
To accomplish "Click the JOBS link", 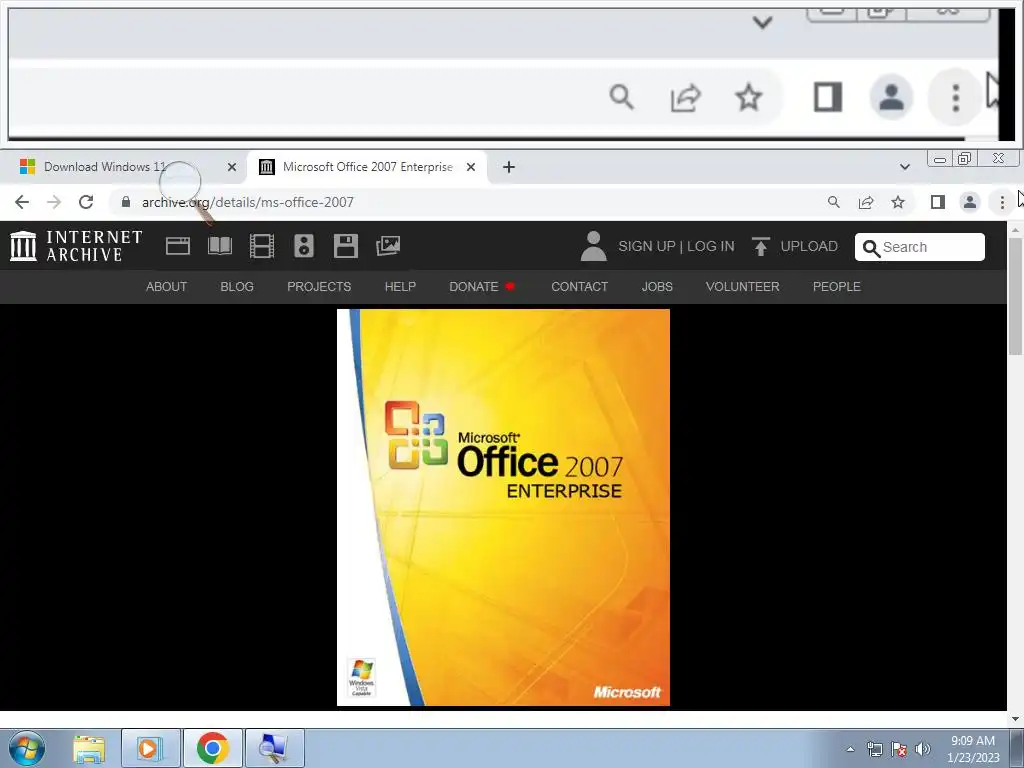I will [x=657, y=287].
